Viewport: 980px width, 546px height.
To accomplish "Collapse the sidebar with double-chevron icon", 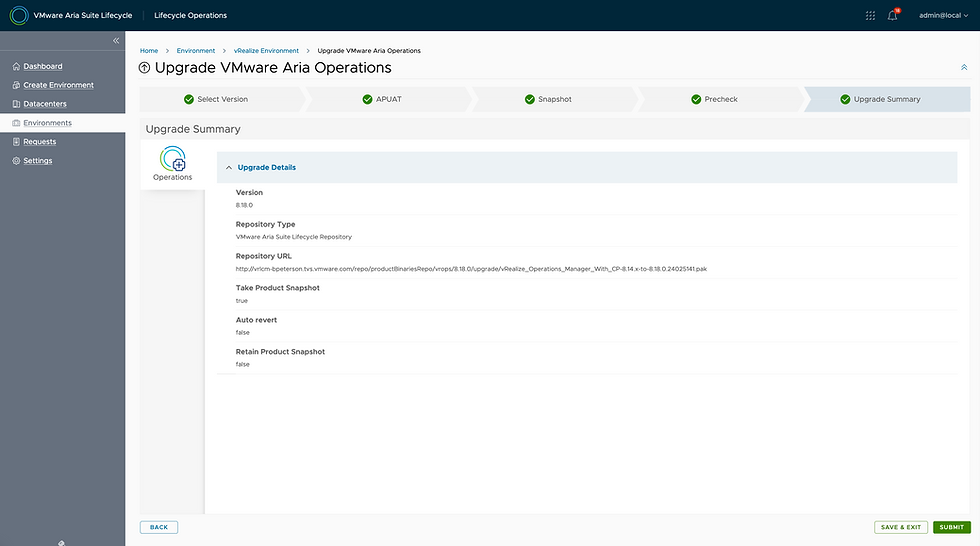I will point(116,41).
